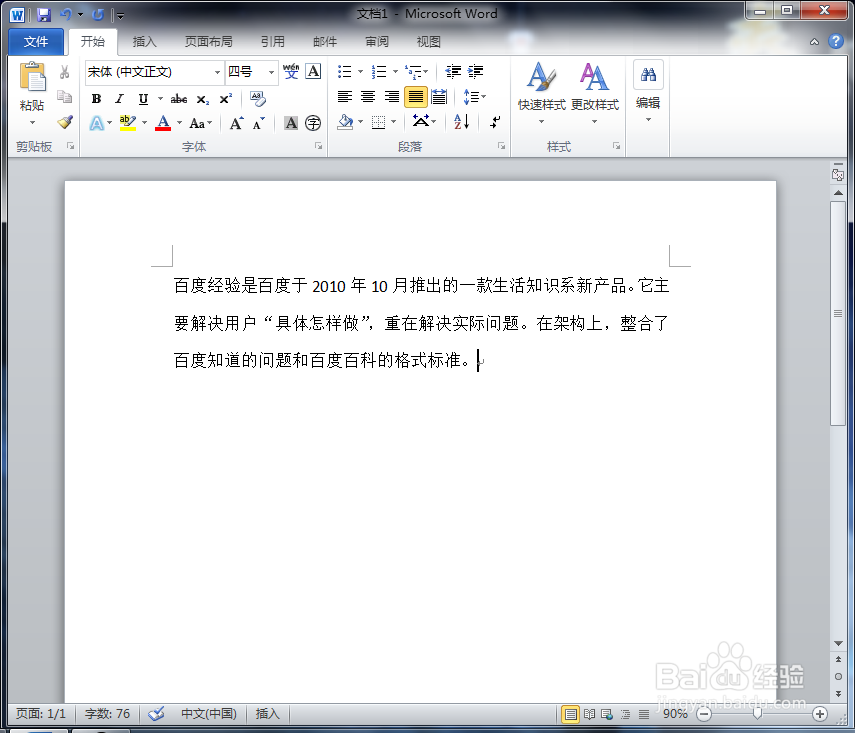Image resolution: width=855 pixels, height=733 pixels.
Task: Click the Redo icon
Action: pyautogui.click(x=98, y=15)
